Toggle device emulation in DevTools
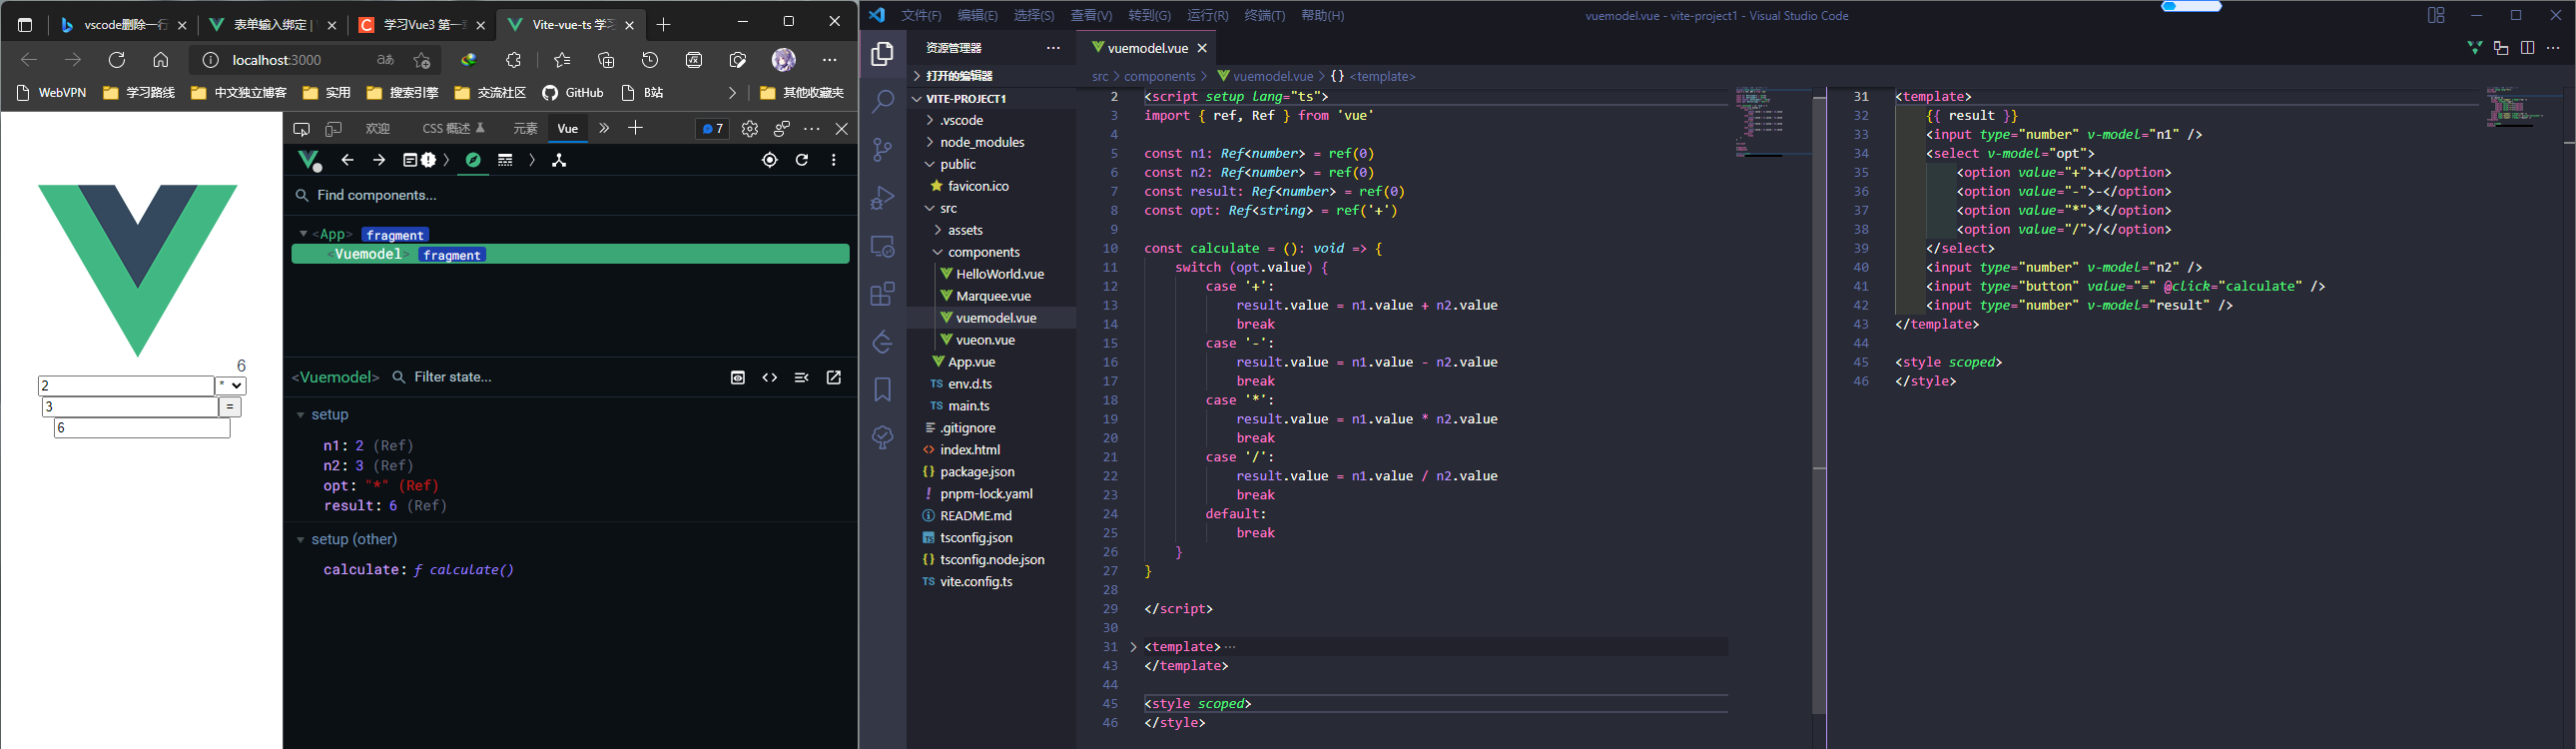 tap(334, 129)
